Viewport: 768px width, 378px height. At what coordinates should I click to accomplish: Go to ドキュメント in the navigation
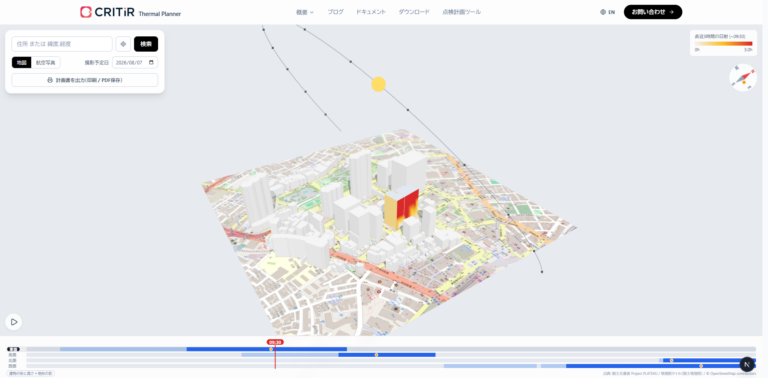point(371,12)
